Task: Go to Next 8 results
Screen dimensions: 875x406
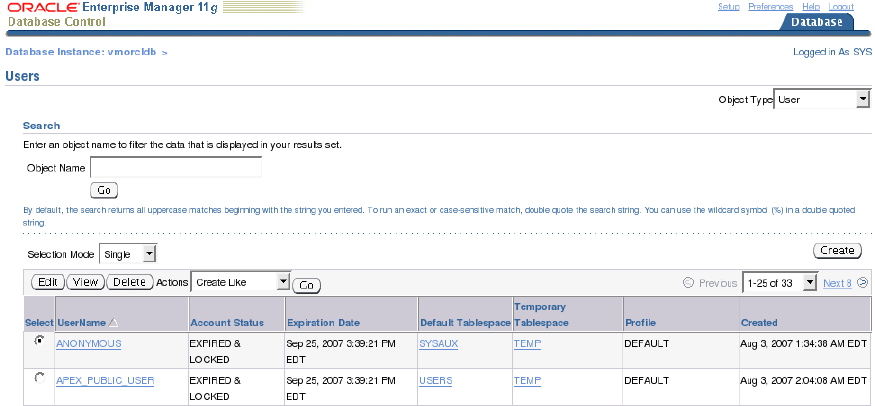Action: click(837, 283)
